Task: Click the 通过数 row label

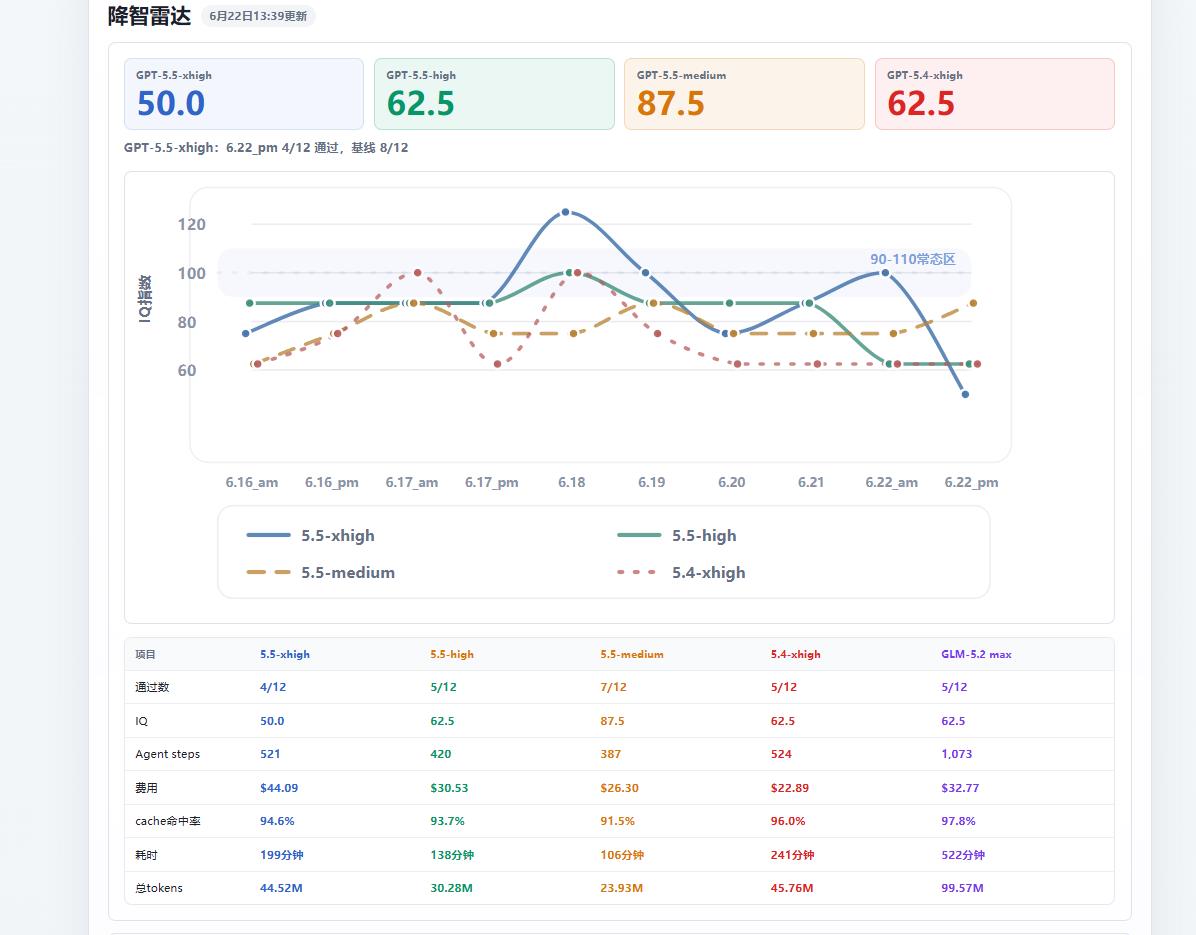Action: coord(152,687)
